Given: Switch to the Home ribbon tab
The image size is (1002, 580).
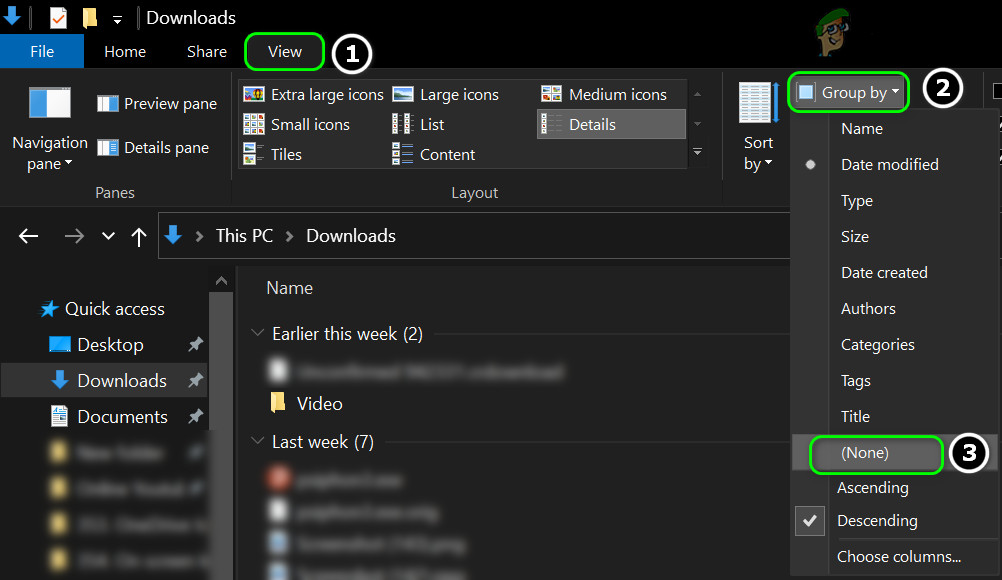Looking at the screenshot, I should 124,51.
